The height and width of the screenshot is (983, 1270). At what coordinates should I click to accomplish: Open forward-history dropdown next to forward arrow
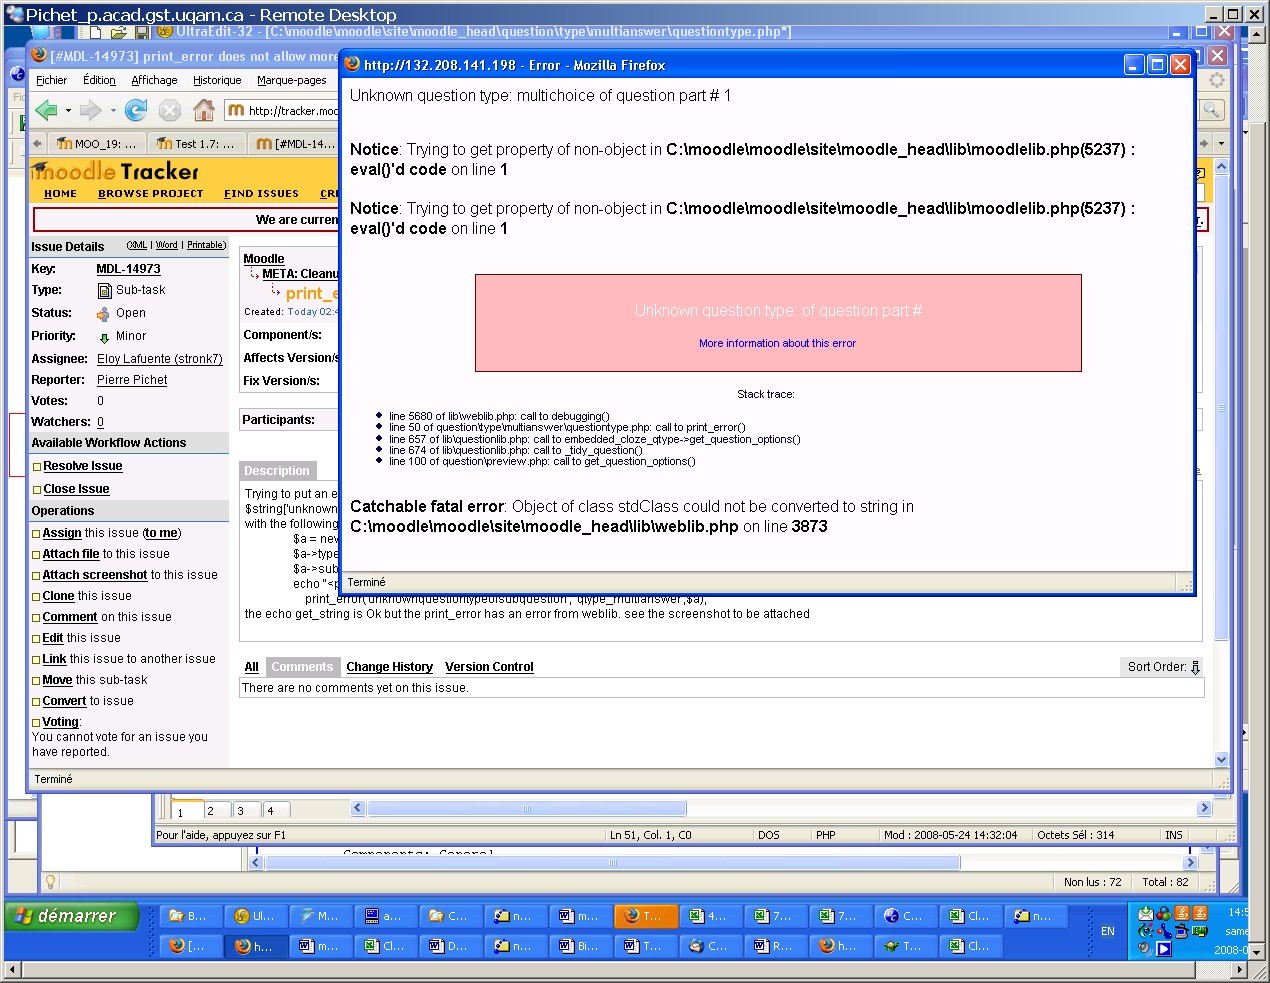click(x=113, y=111)
